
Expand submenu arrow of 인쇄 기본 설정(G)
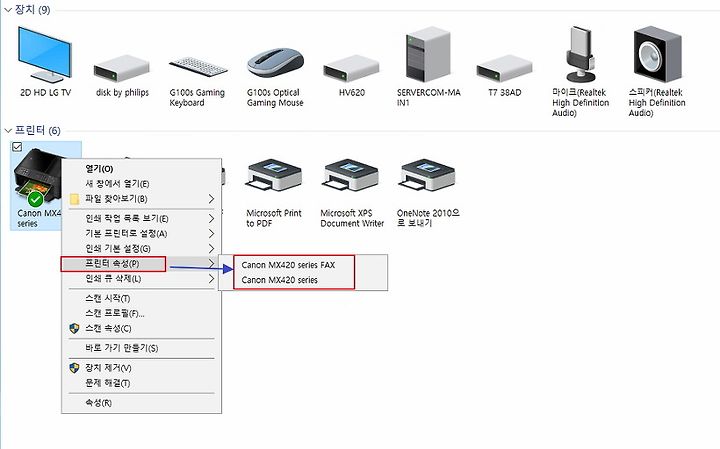211,248
